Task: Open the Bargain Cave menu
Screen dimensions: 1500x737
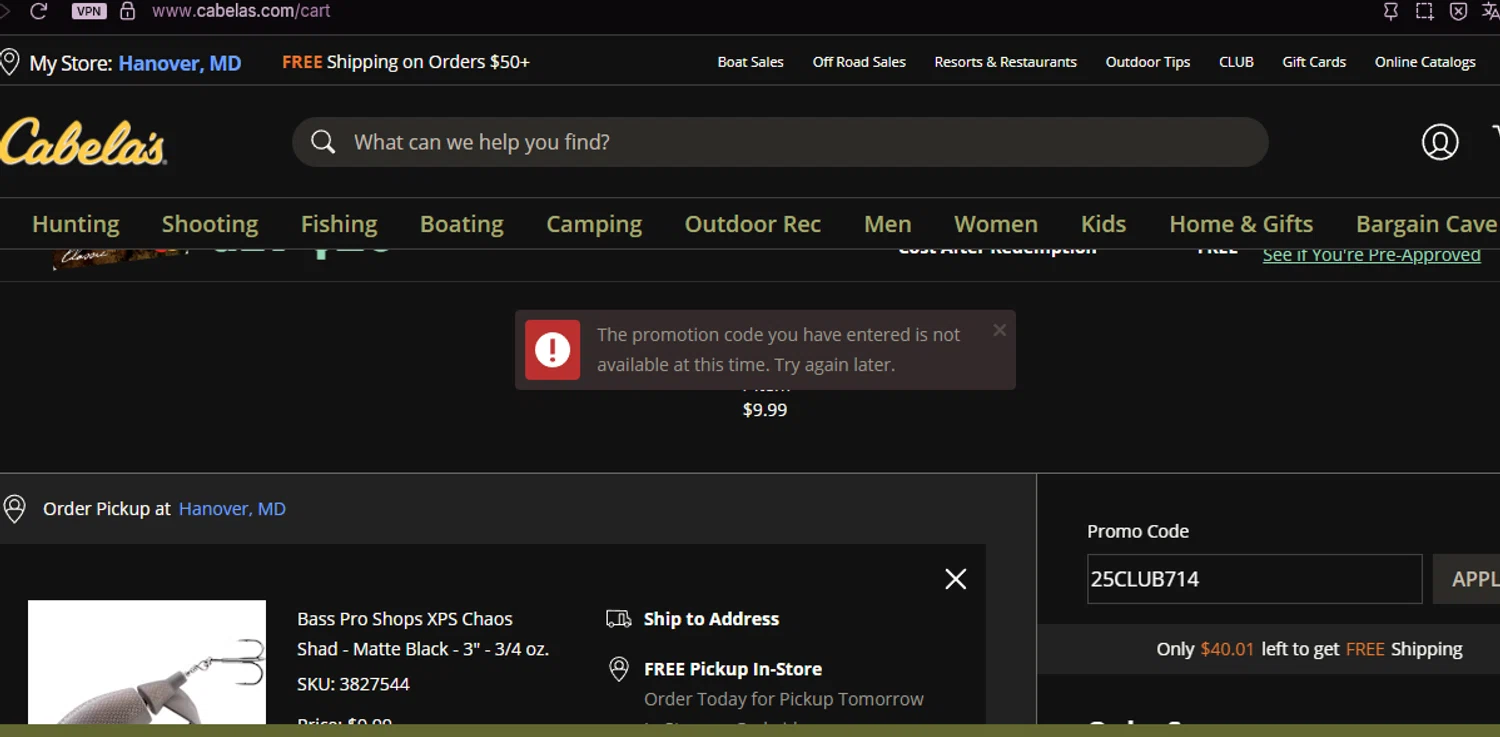Action: pos(1427,224)
